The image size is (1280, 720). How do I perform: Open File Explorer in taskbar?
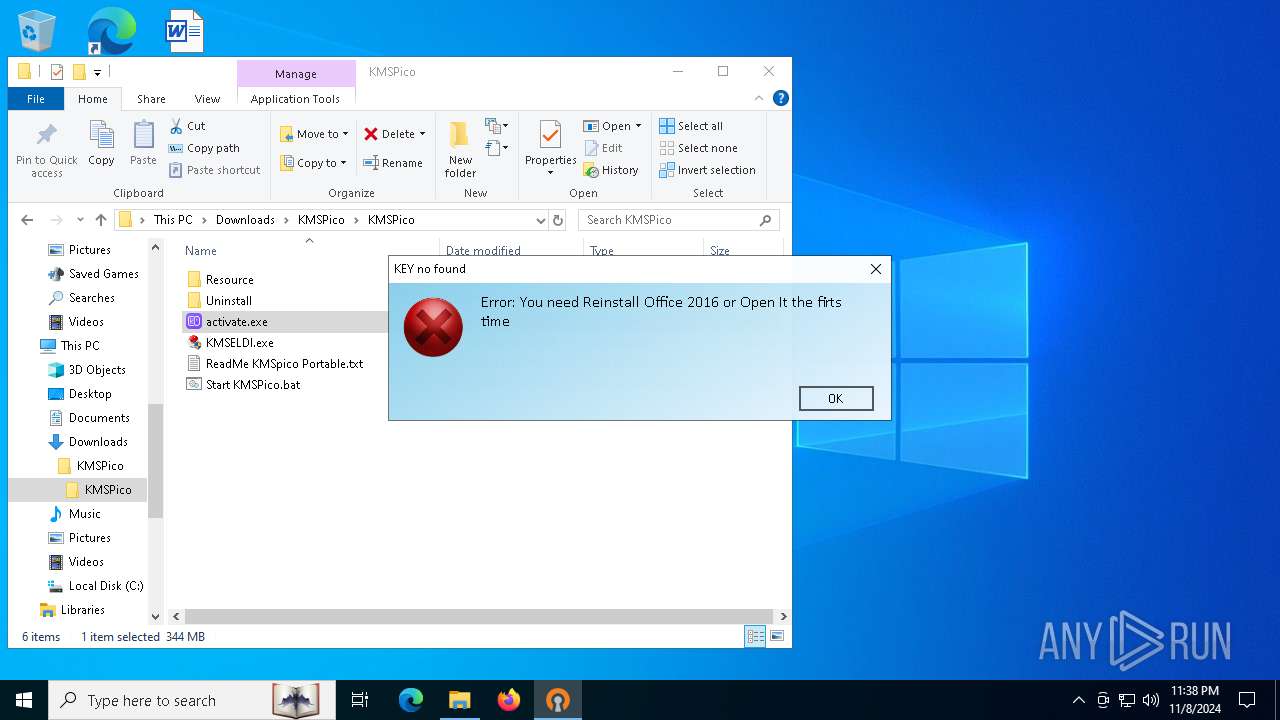point(460,700)
